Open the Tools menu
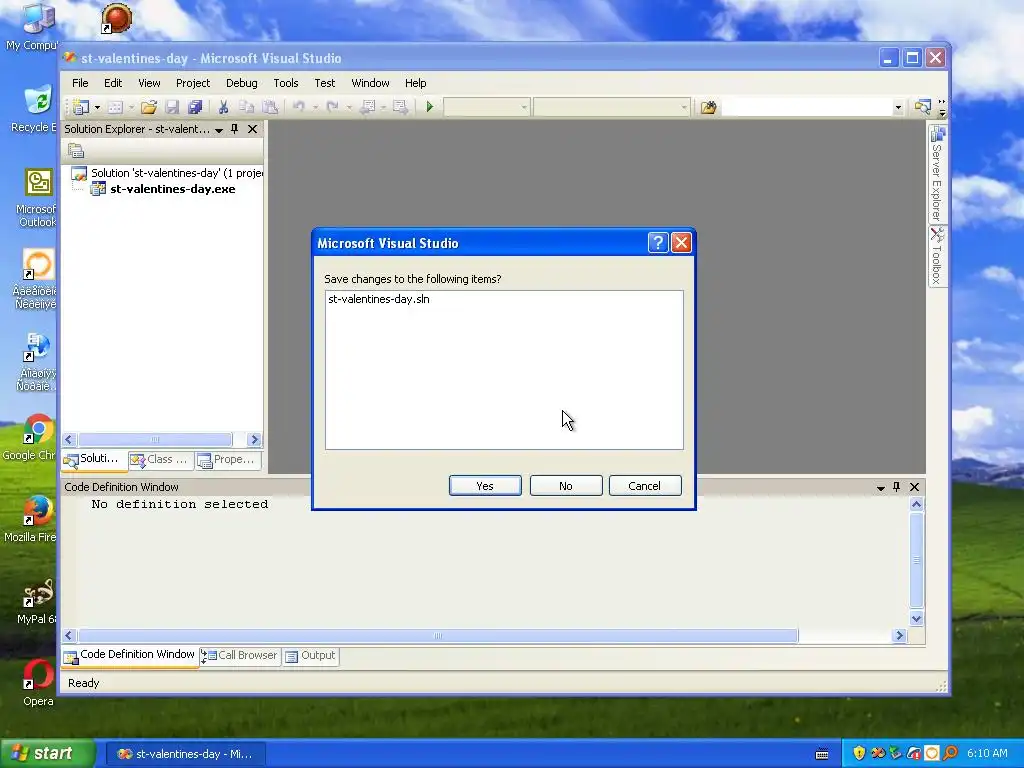 tap(285, 83)
